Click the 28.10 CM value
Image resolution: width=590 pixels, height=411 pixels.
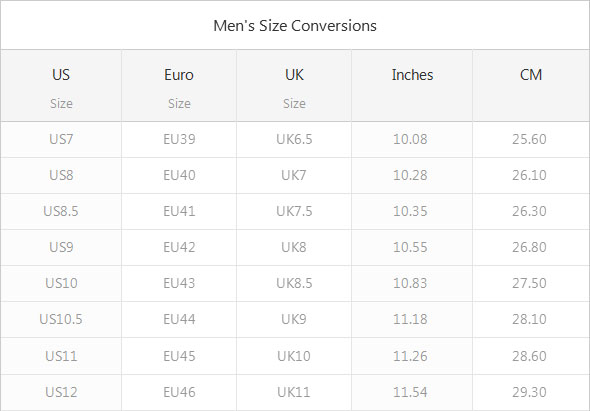click(x=529, y=319)
